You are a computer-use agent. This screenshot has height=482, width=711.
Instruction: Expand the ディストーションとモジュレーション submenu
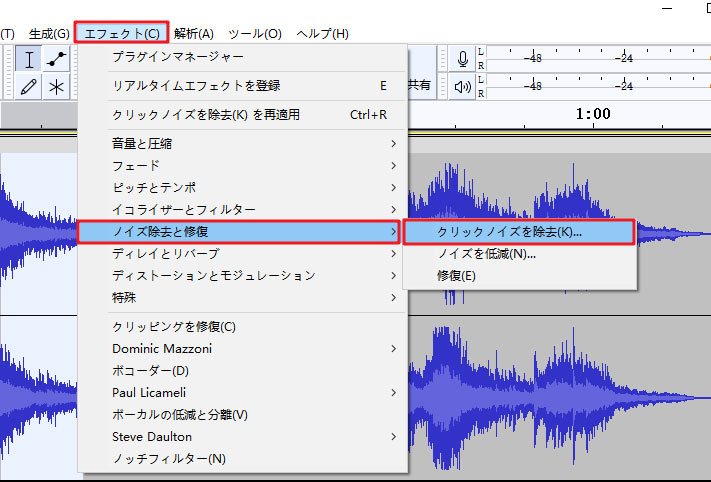[243, 276]
